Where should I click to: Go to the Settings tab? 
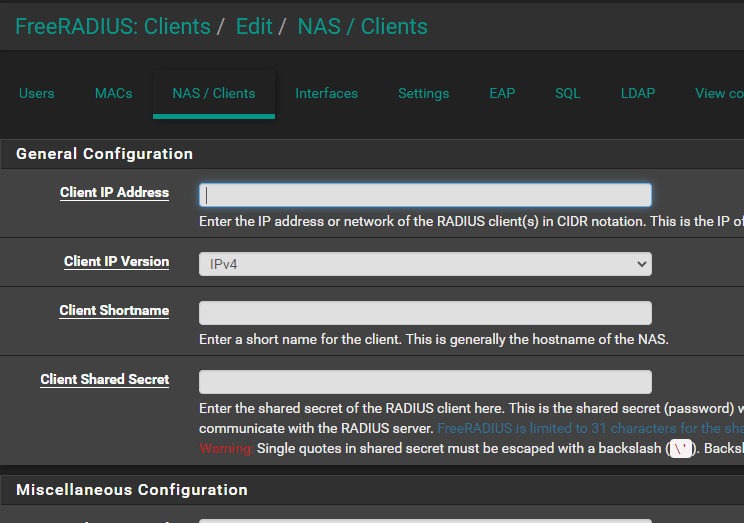423,93
